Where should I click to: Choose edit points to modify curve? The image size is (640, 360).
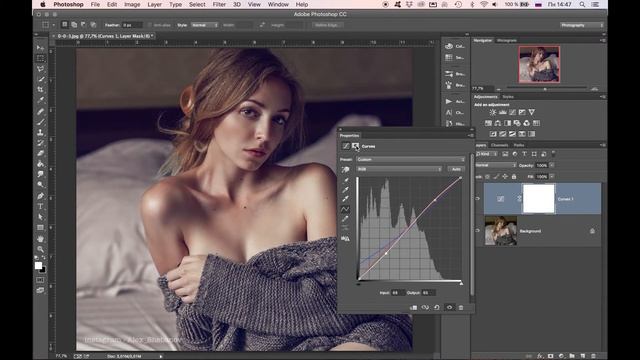coord(345,209)
